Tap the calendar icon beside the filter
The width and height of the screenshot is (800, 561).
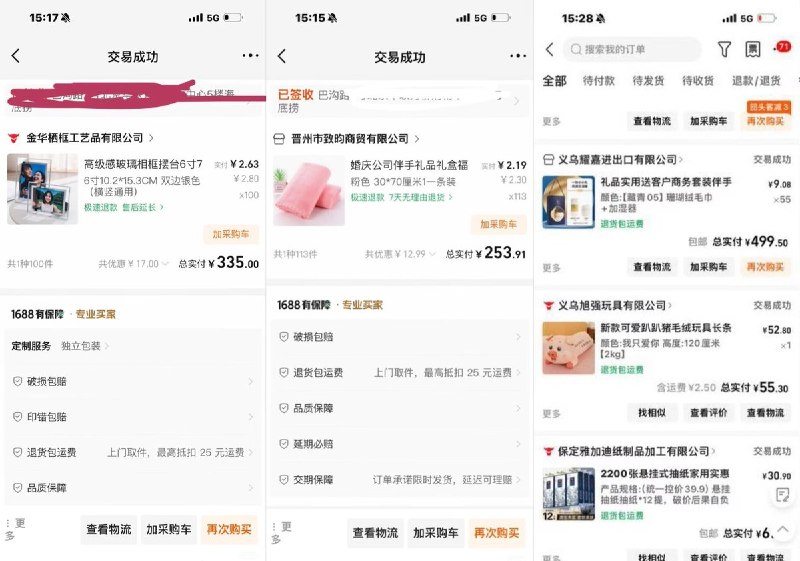click(753, 49)
